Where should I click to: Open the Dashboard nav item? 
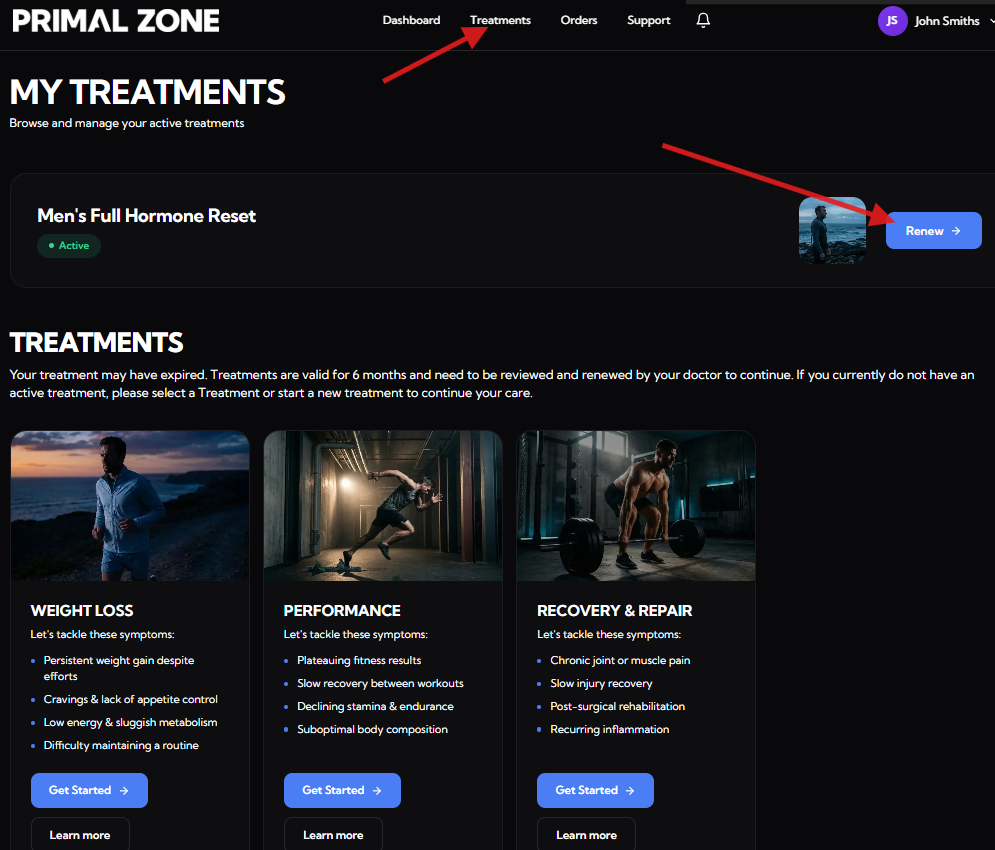point(411,20)
